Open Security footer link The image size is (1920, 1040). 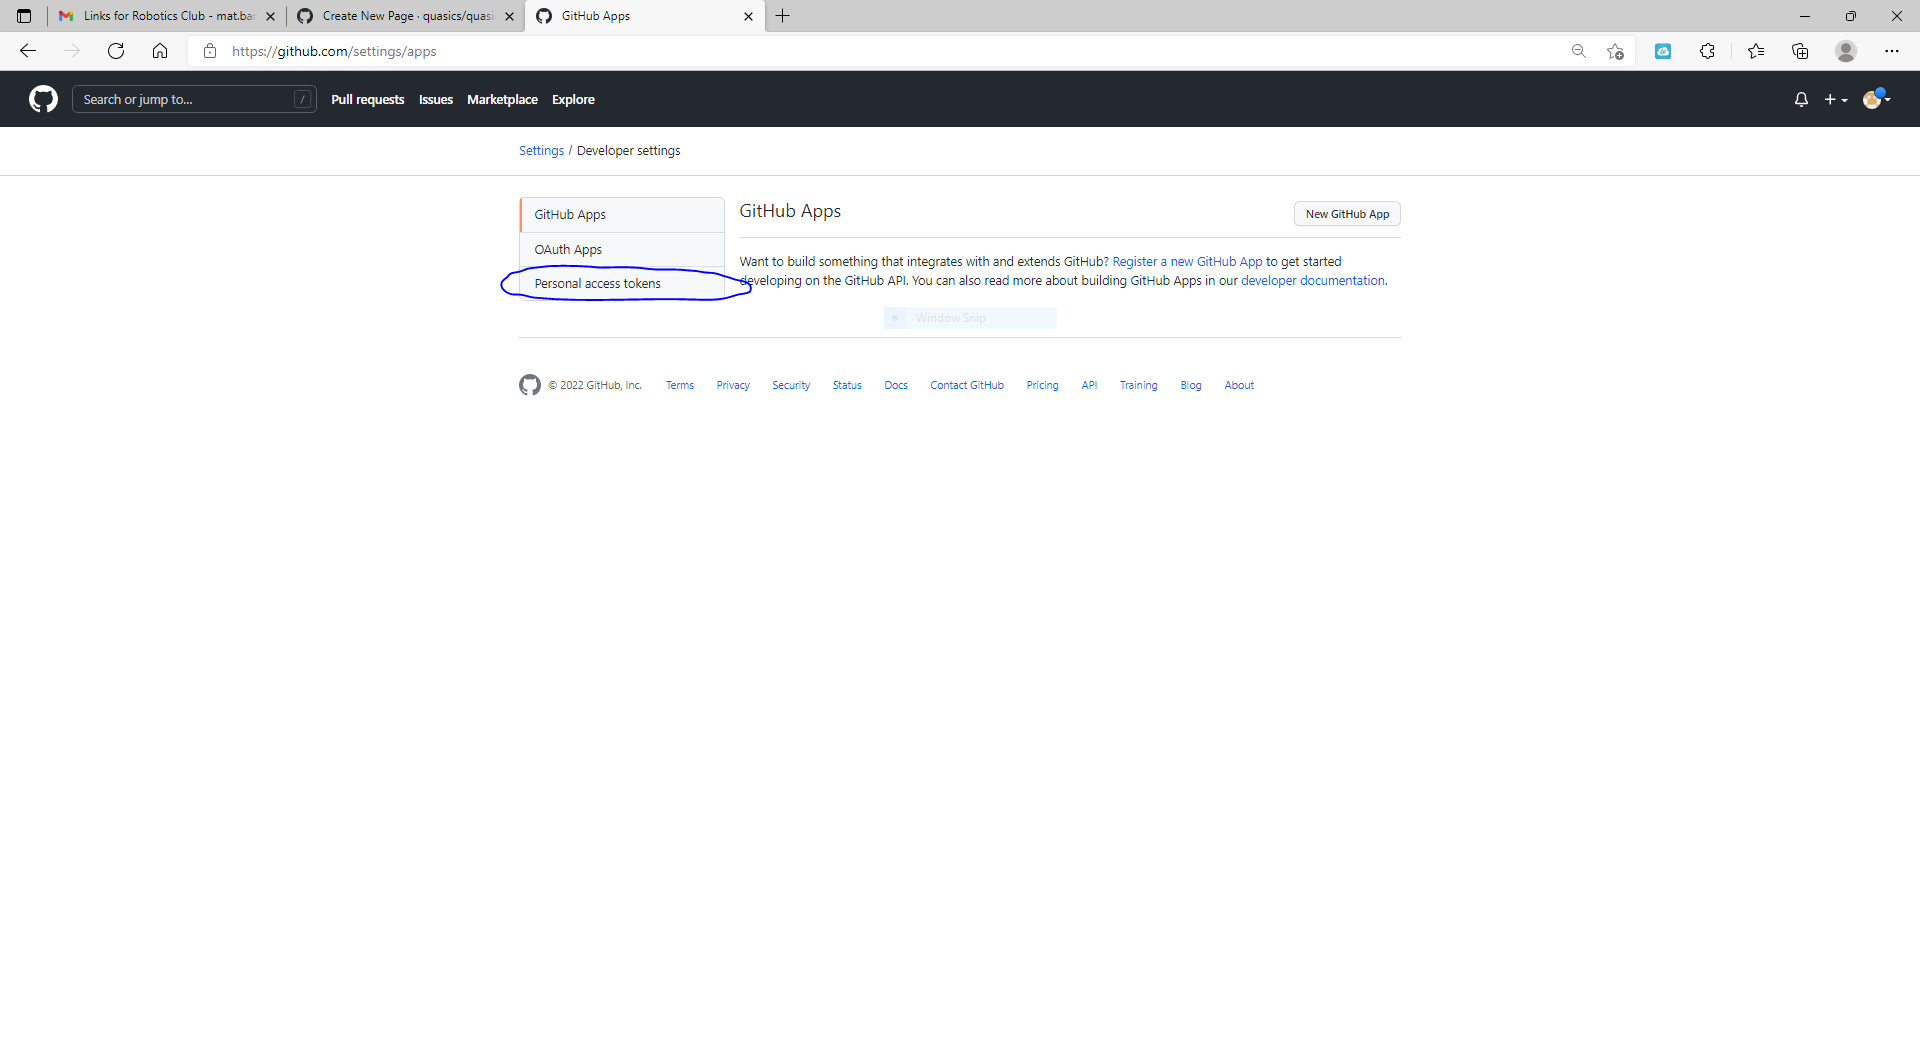tap(791, 385)
